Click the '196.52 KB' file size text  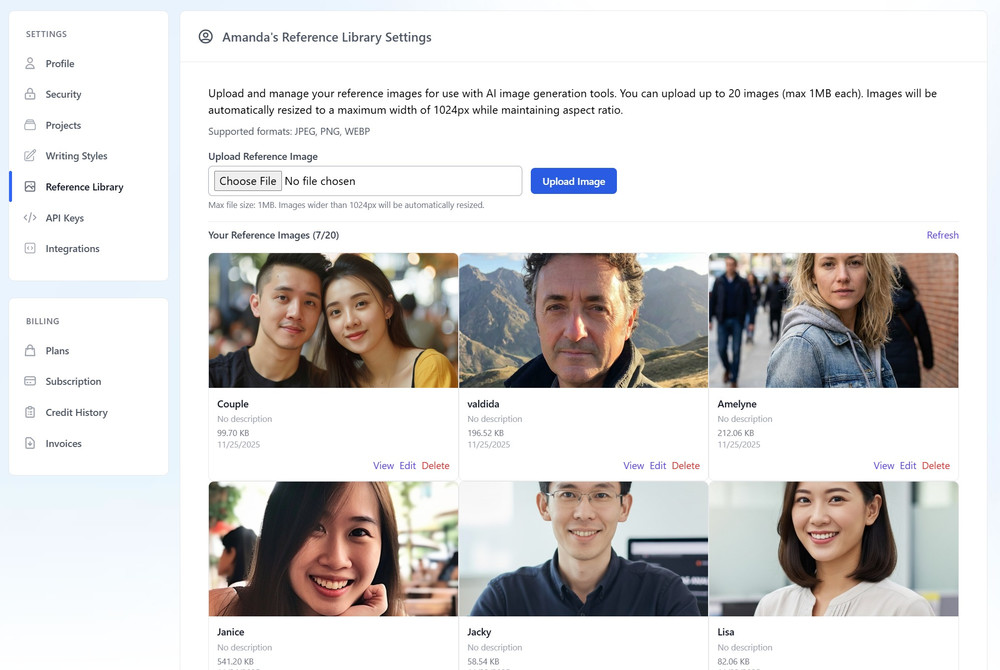(x=485, y=433)
